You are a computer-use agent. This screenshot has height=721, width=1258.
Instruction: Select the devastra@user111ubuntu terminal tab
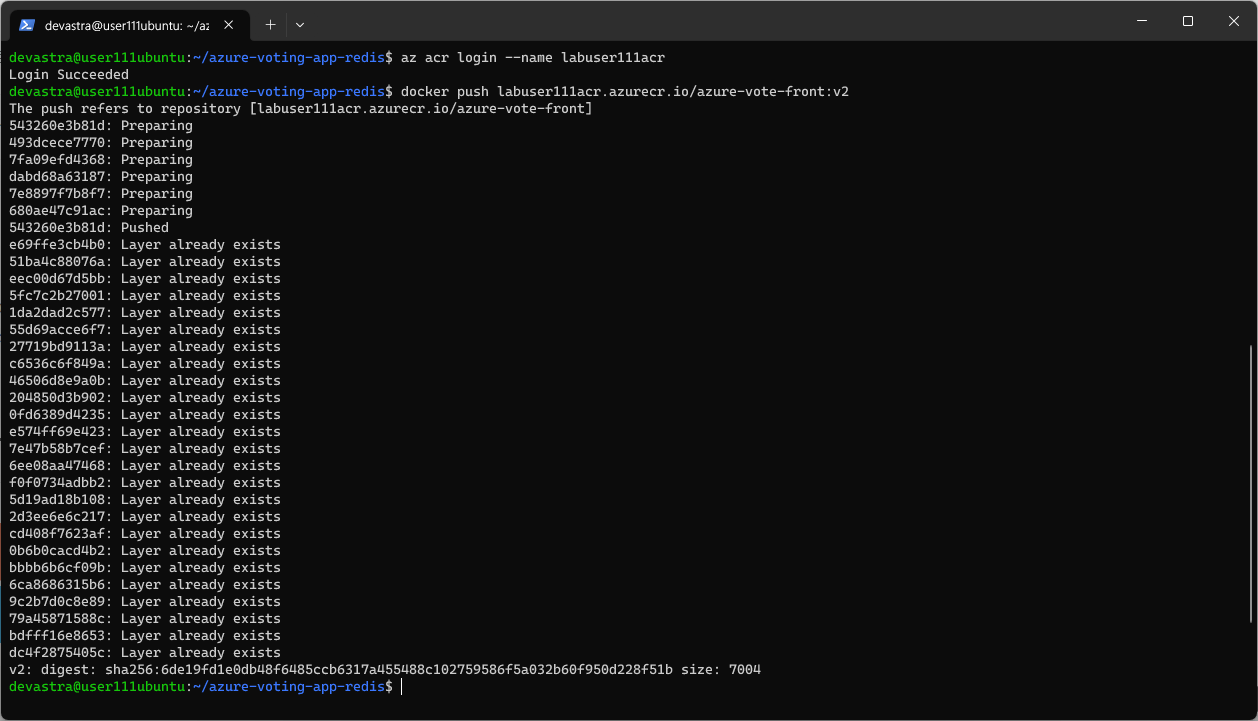click(x=129, y=25)
